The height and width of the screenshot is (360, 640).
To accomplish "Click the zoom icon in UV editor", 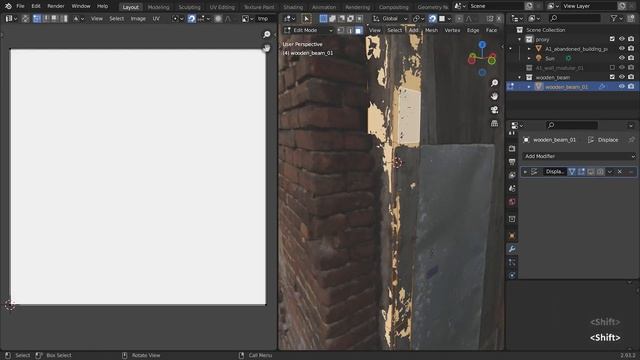I will (x=267, y=34).
